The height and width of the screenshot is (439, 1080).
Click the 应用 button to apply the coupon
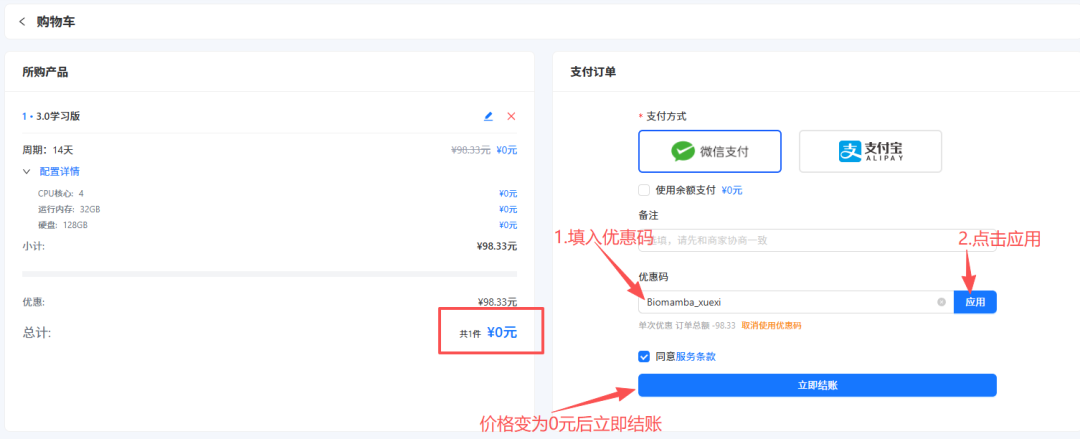(x=975, y=302)
